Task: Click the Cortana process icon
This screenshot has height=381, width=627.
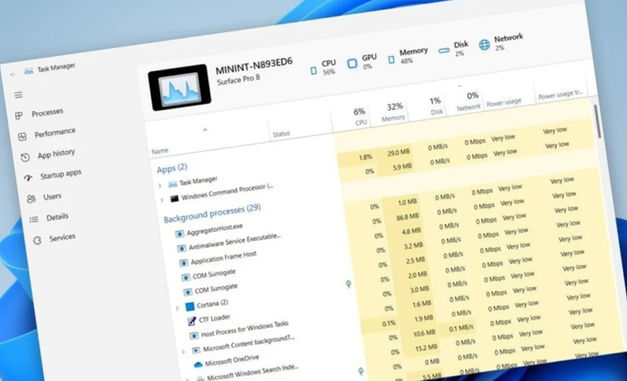Action: click(190, 307)
